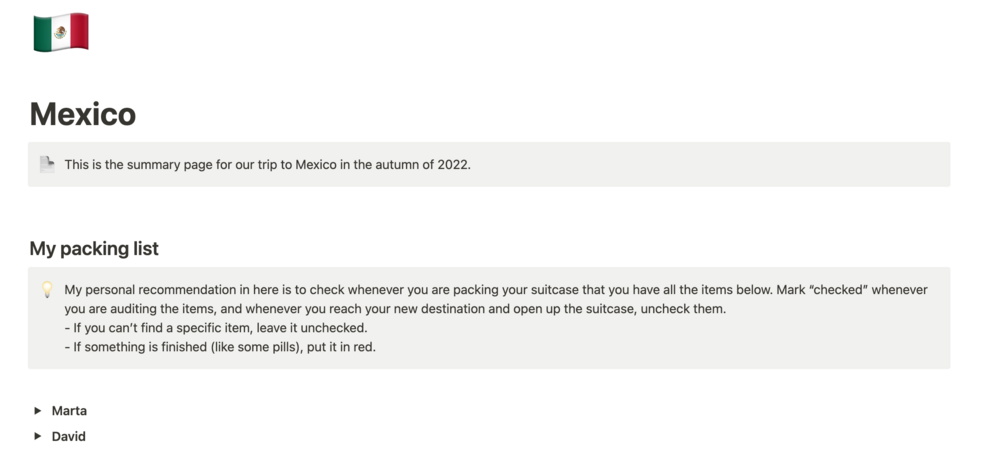Click the line about finished pills
The width and height of the screenshot is (1005, 464).
(x=220, y=347)
